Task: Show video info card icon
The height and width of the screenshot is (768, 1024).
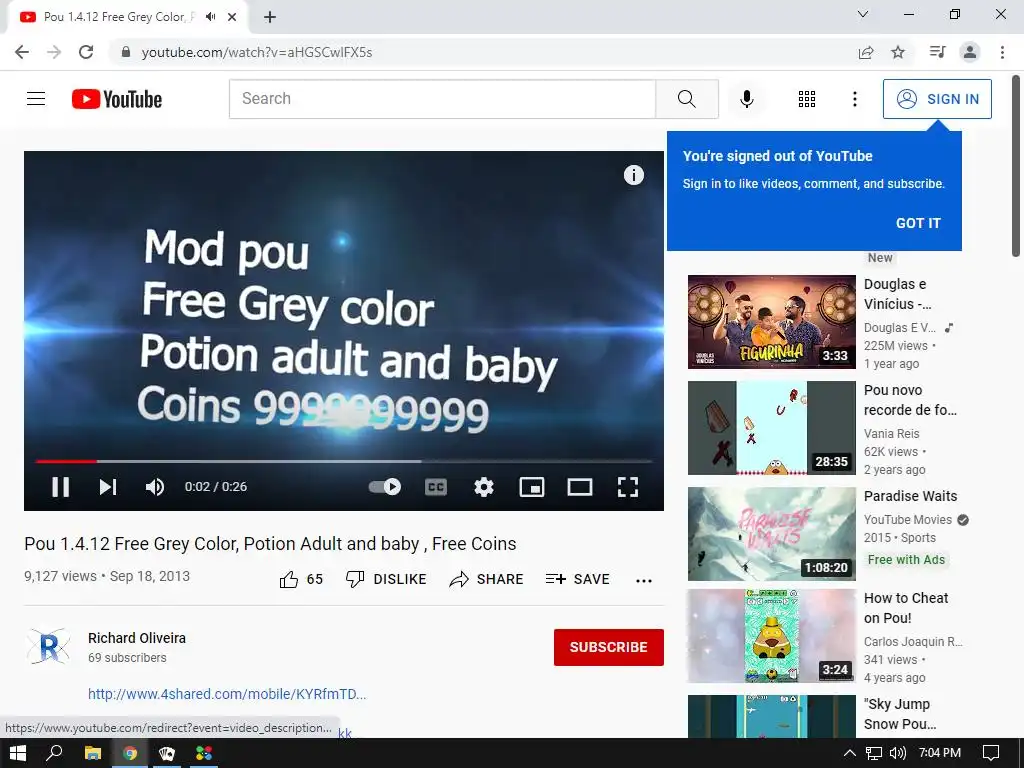Action: pos(633,175)
